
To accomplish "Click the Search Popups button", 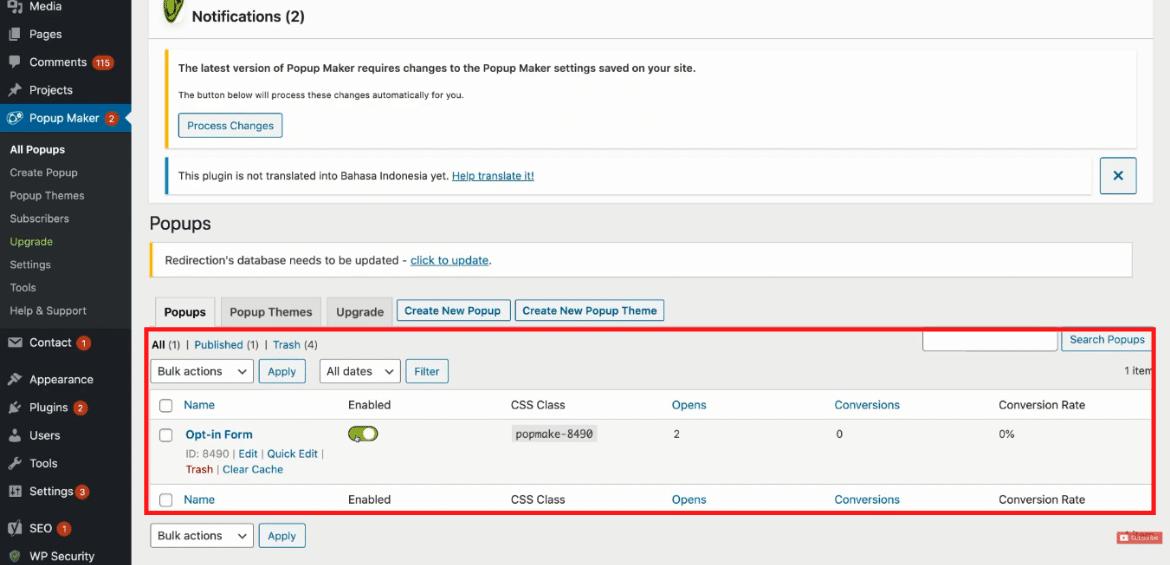I will coord(1107,340).
